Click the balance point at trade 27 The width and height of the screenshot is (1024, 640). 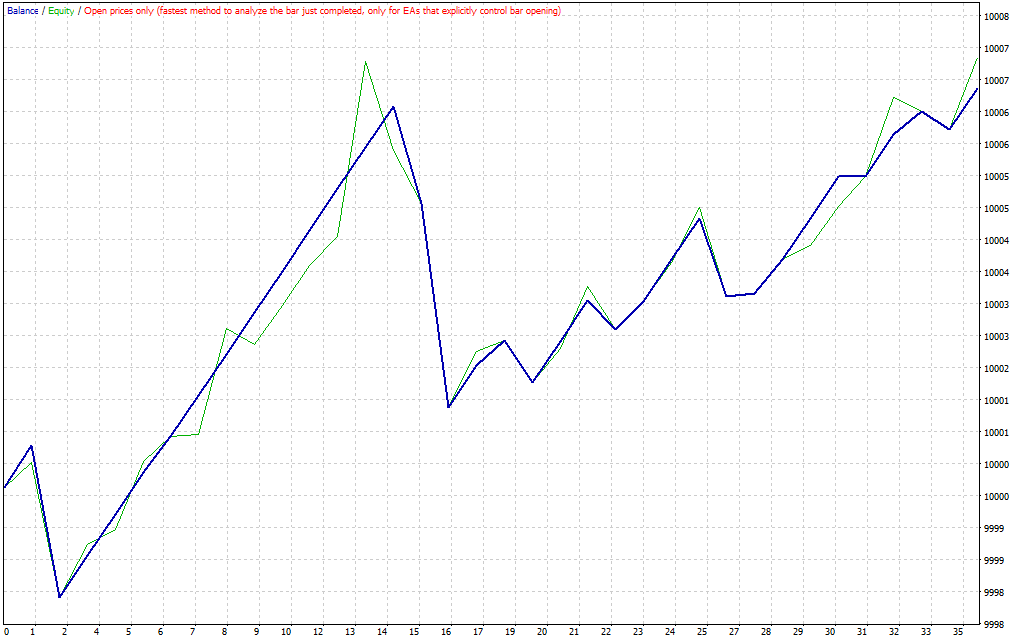[728, 296]
